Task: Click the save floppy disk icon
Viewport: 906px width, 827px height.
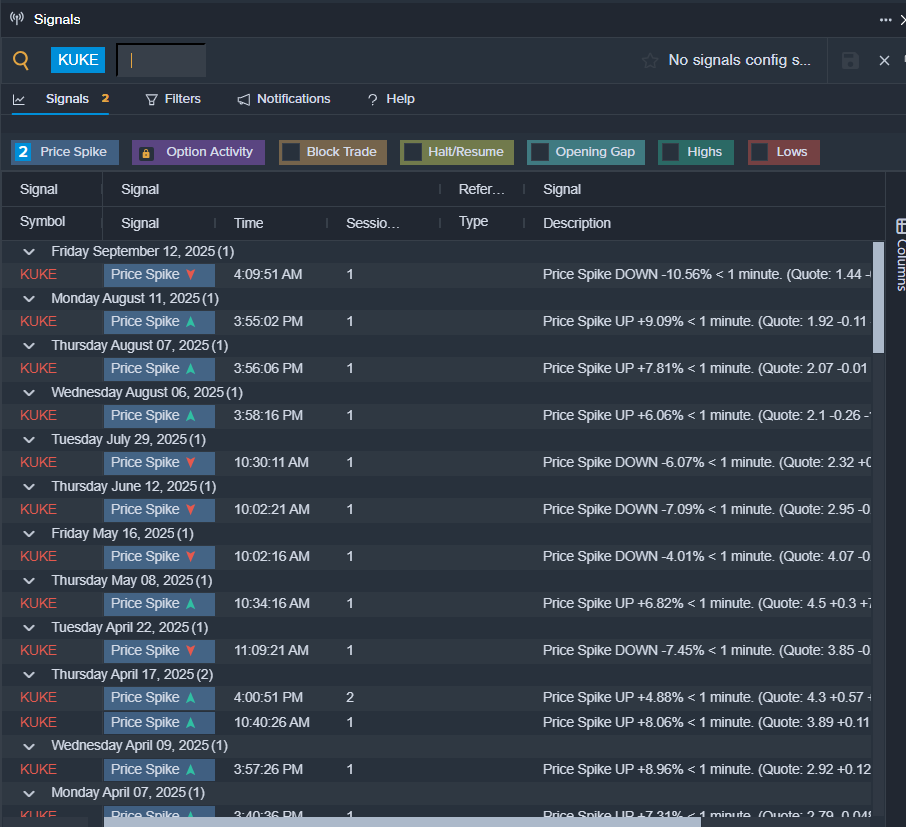Action: [x=850, y=61]
